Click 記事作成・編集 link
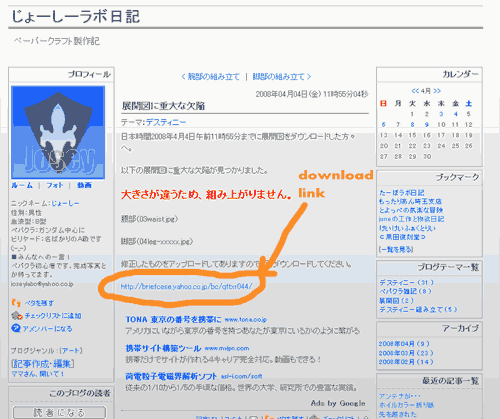This screenshot has height=419, width=500. 43,363
